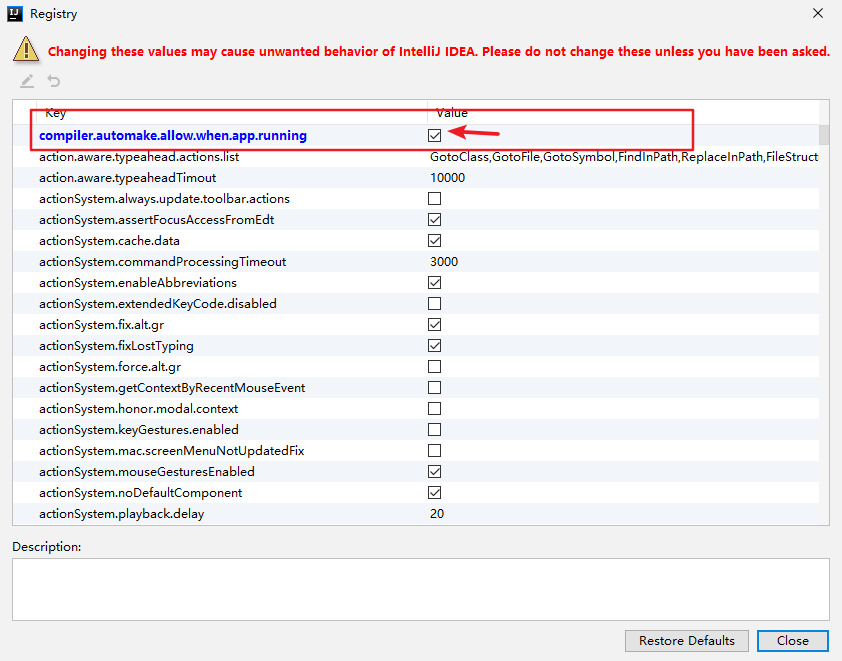This screenshot has width=842, height=661.
Task: Click inside the Description text area
Action: (x=420, y=589)
